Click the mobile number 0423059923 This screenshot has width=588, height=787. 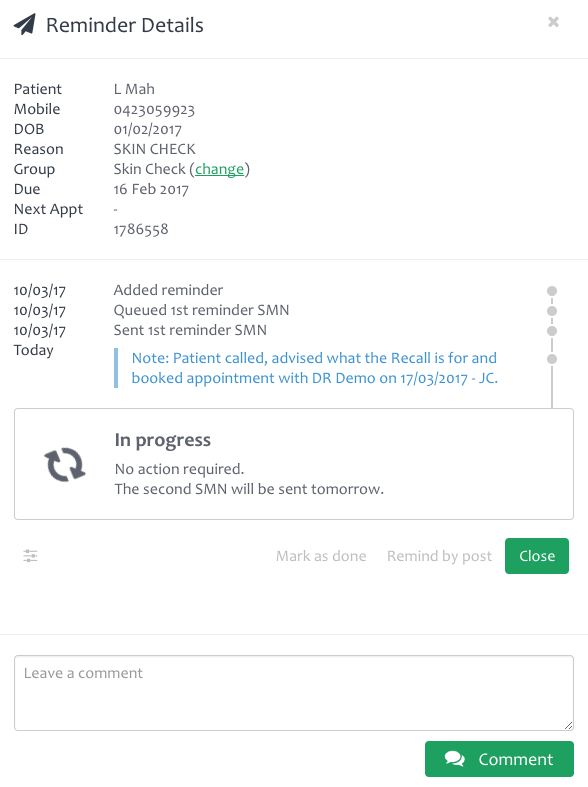coord(154,109)
